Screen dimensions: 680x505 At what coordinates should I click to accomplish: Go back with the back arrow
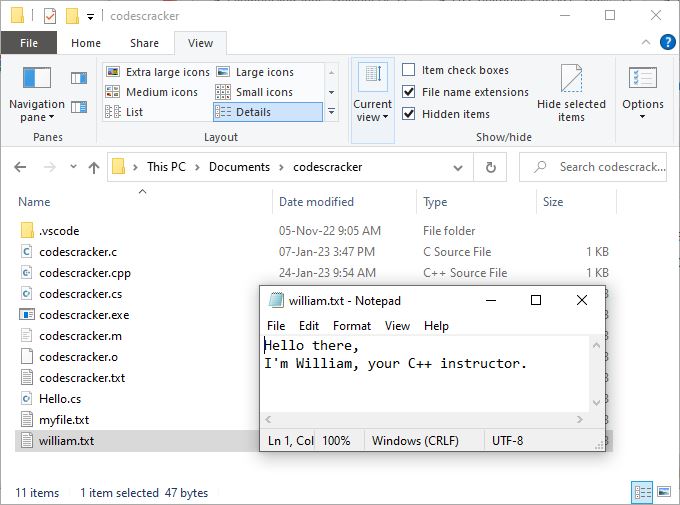pos(20,167)
